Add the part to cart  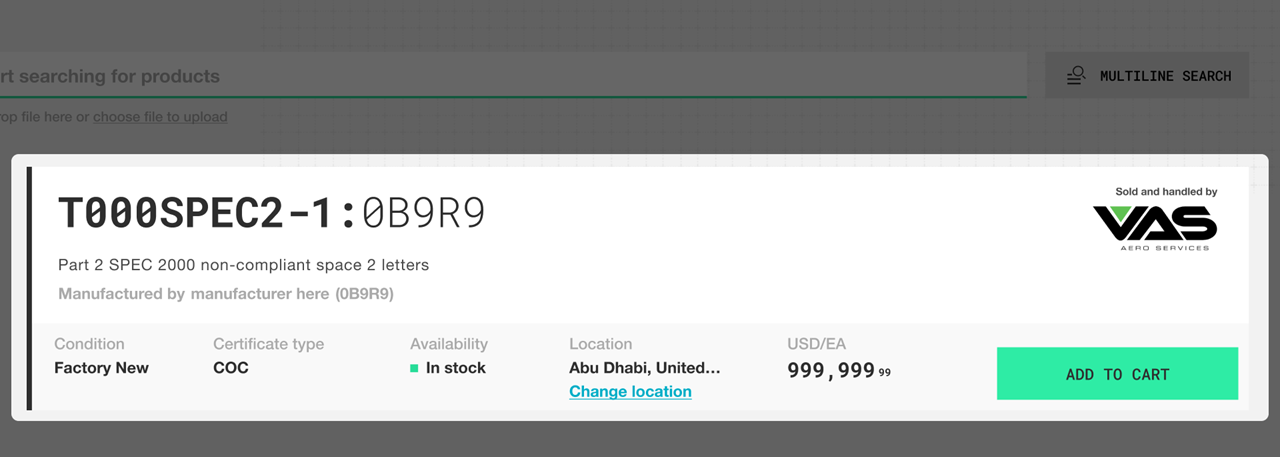(1117, 374)
